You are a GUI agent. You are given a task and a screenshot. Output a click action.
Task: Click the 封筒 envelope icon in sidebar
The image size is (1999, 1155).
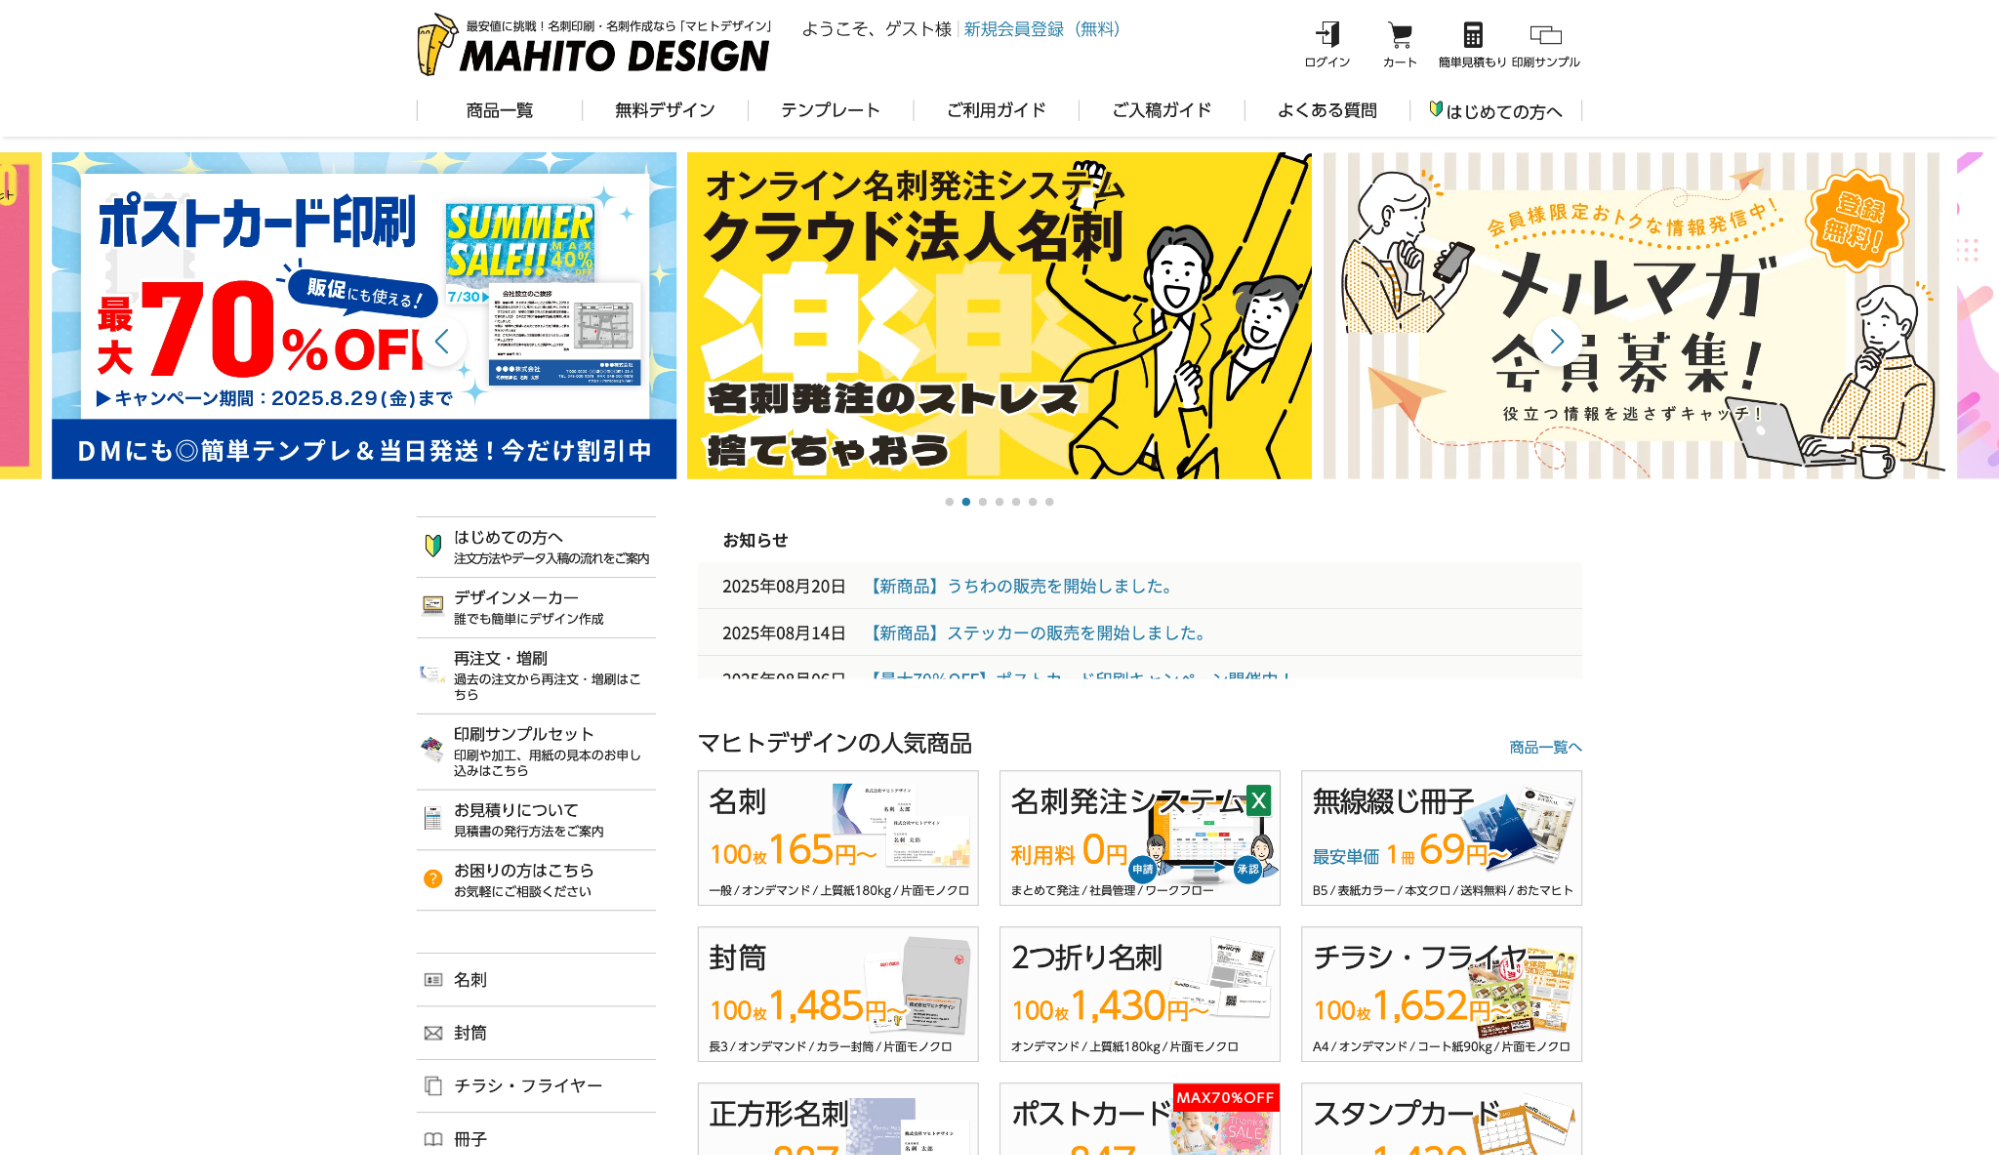433,1033
